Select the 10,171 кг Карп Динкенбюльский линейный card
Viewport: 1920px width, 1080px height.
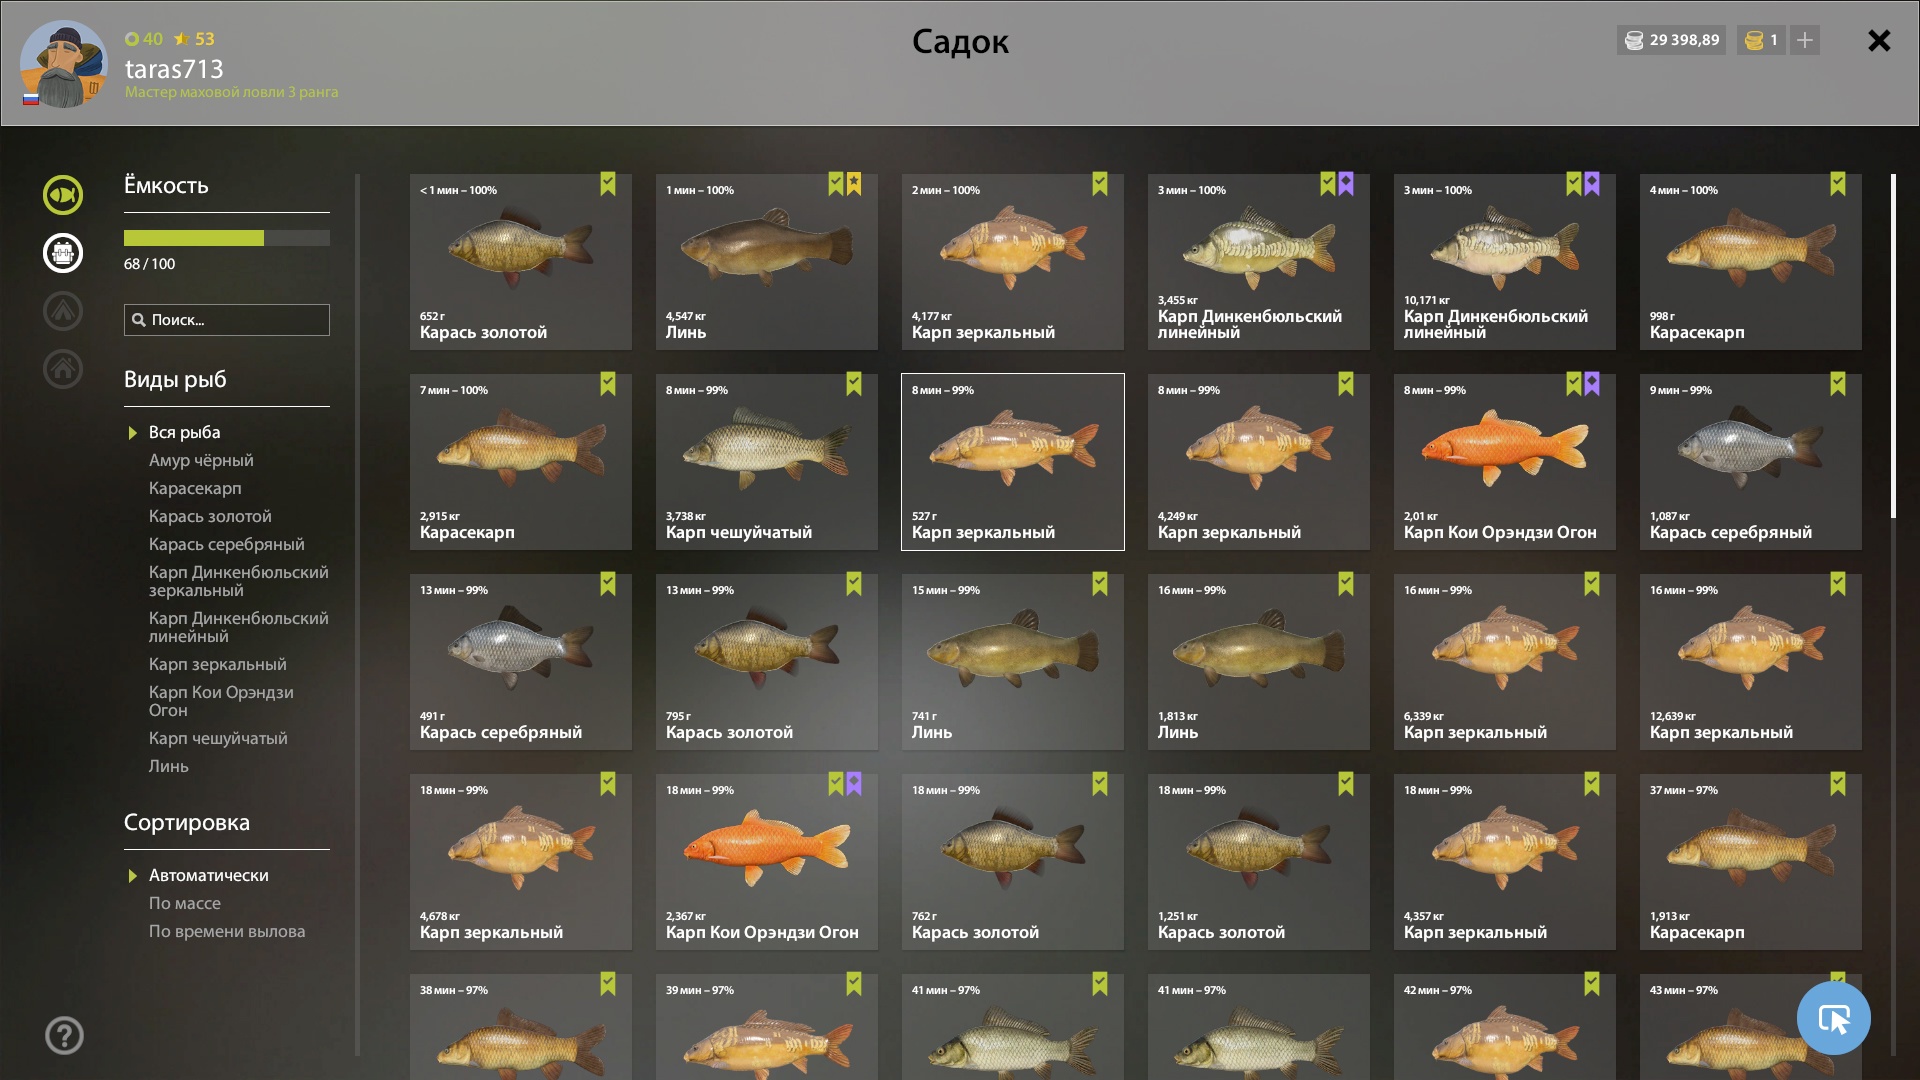point(1505,262)
